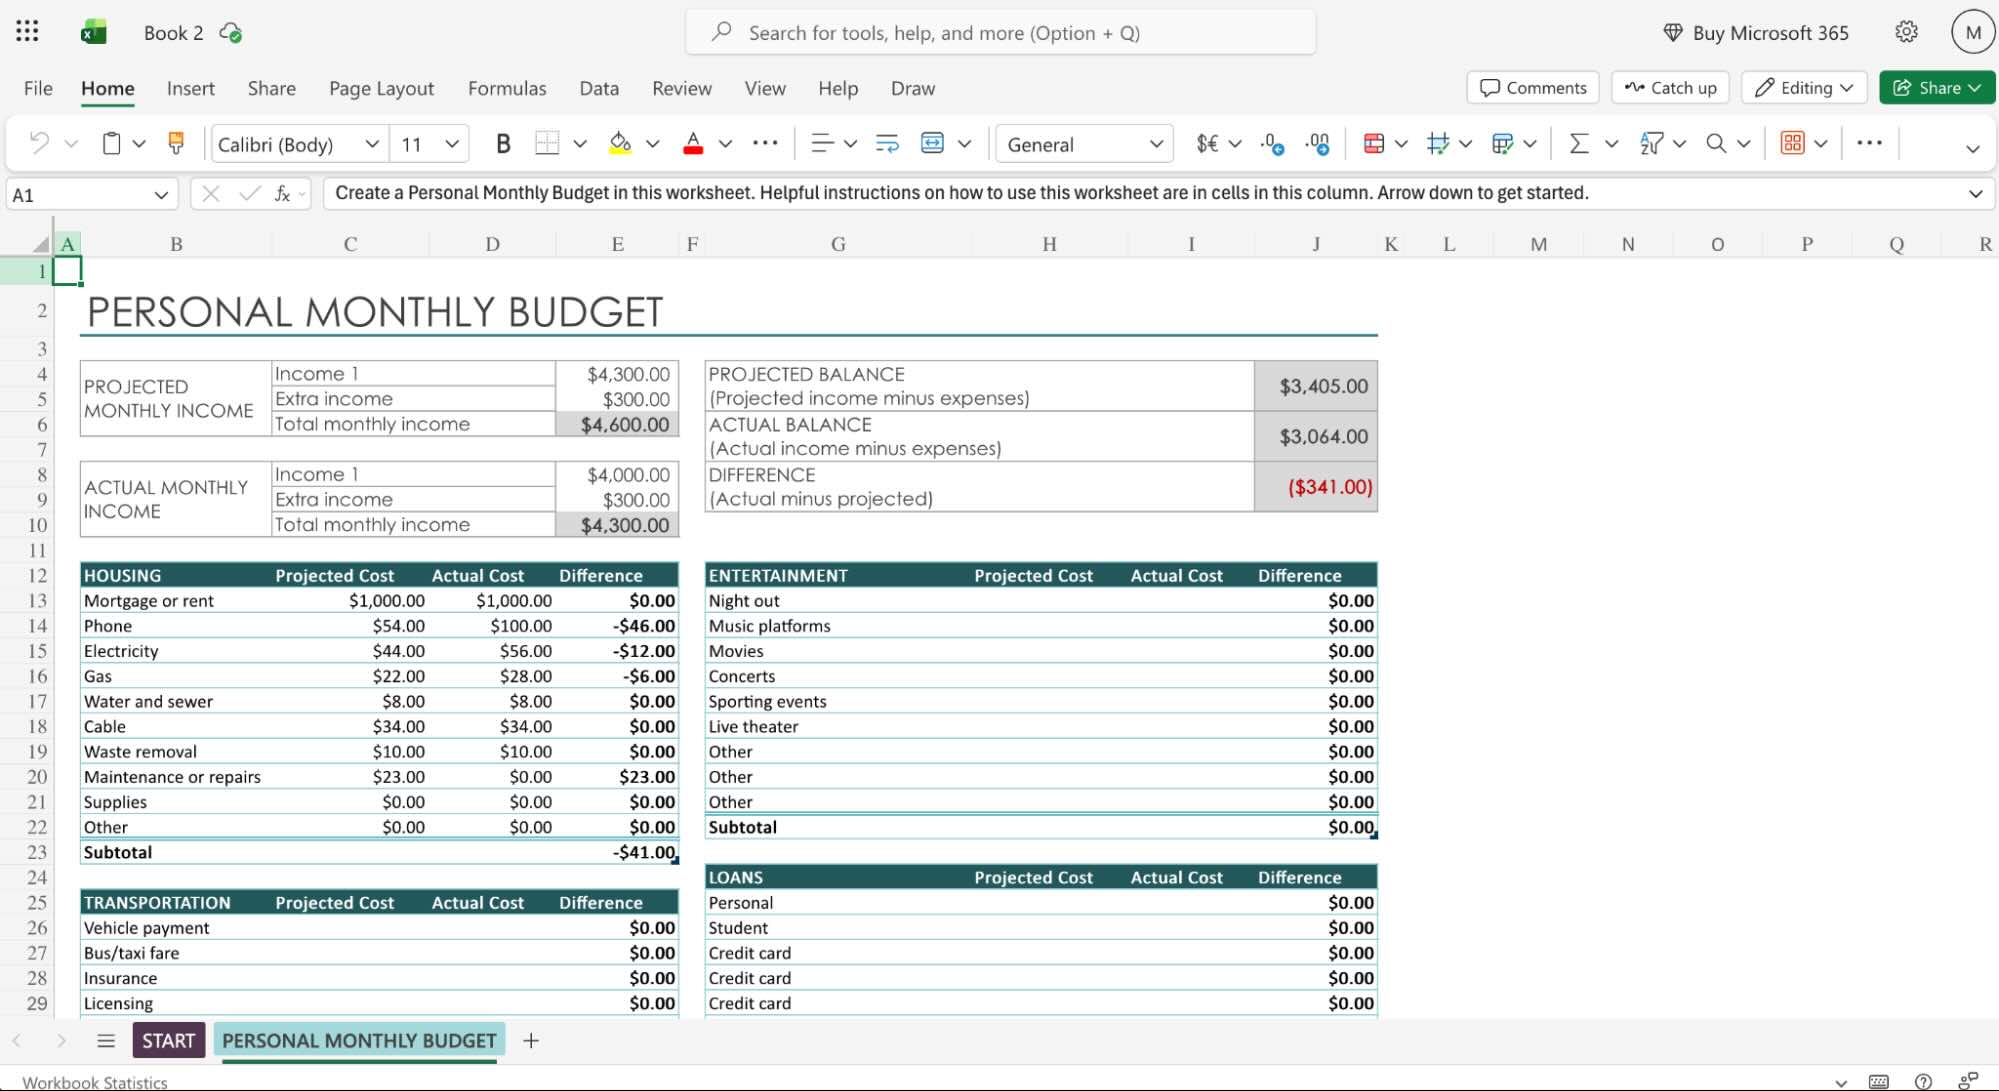Expand the Name Box dropdown A1
Screen dimensions: 1999x1091
click(x=161, y=194)
